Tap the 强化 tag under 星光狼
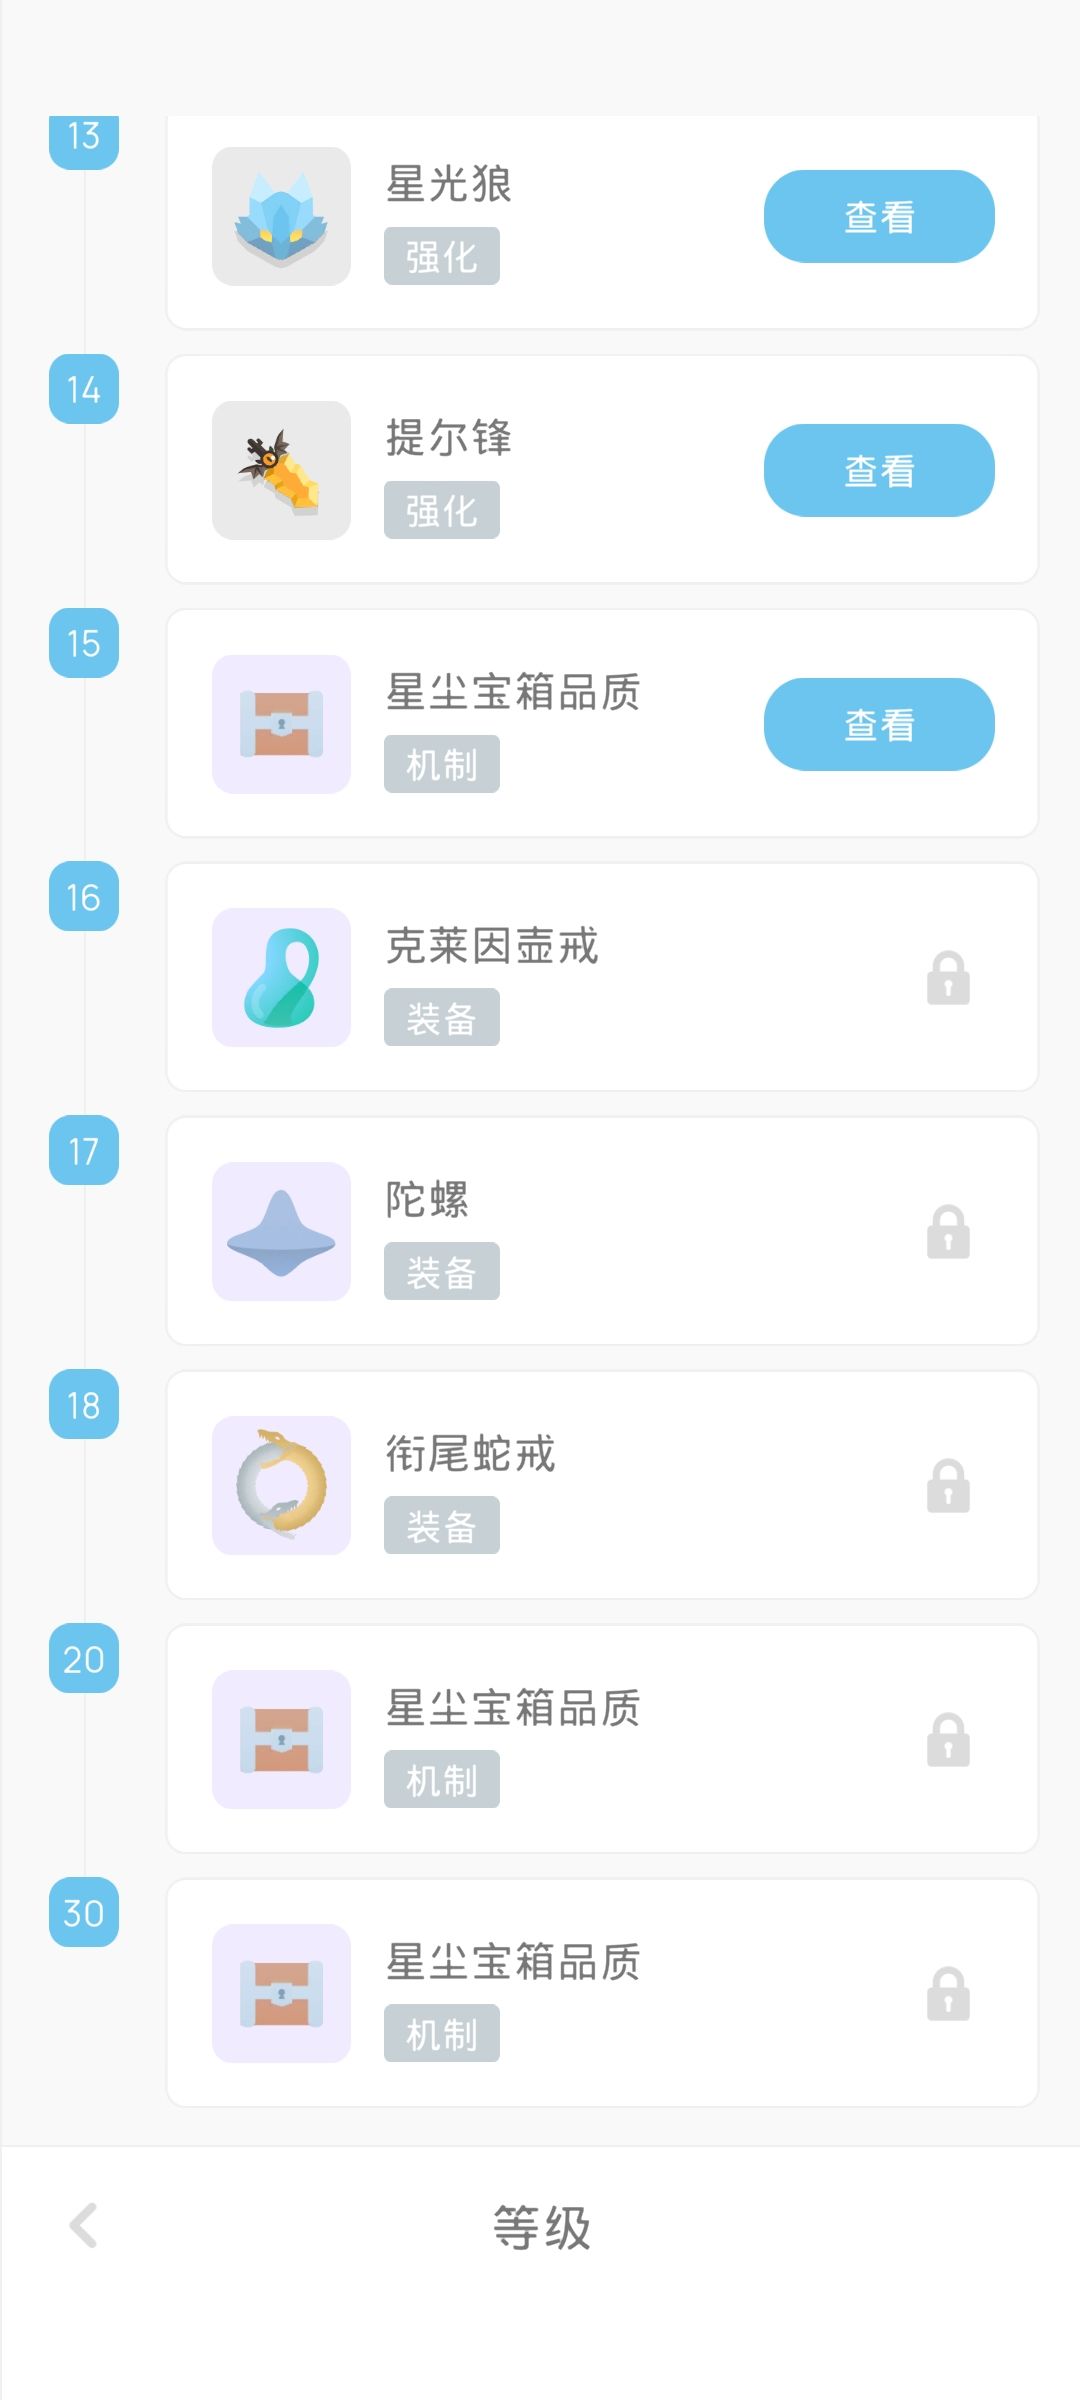 coord(441,257)
